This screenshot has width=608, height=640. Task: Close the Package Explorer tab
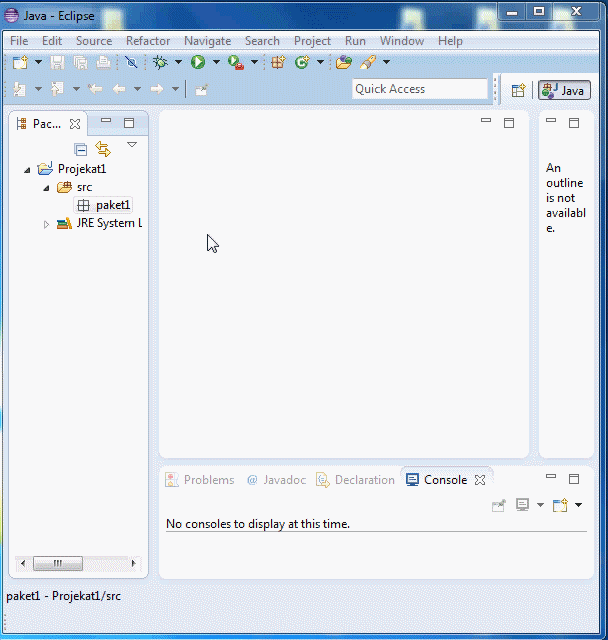[x=75, y=124]
